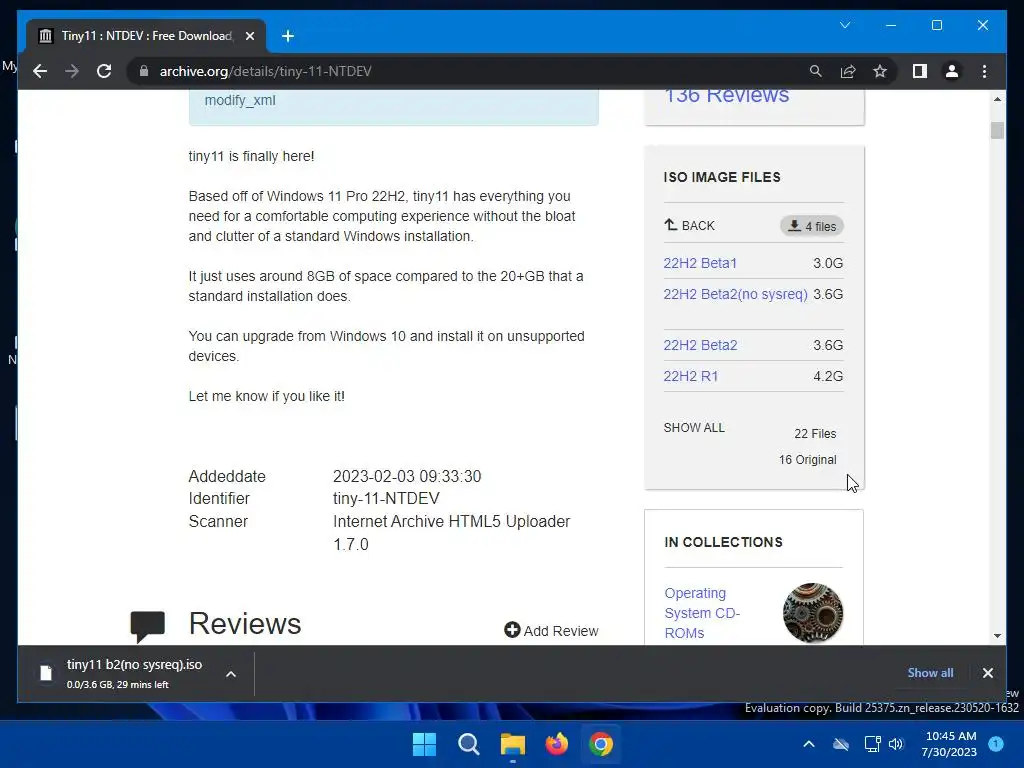
Task: Open File Explorer from taskbar
Action: click(x=513, y=744)
